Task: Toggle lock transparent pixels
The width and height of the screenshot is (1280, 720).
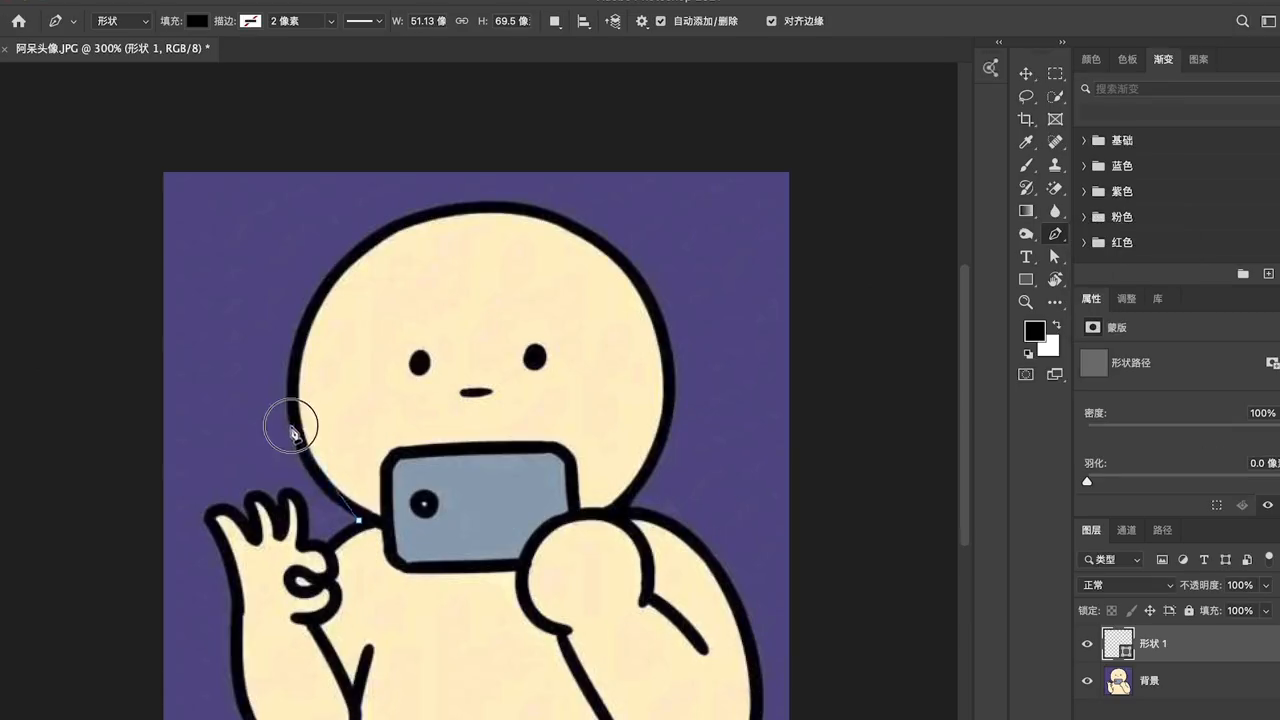Action: (x=1111, y=610)
